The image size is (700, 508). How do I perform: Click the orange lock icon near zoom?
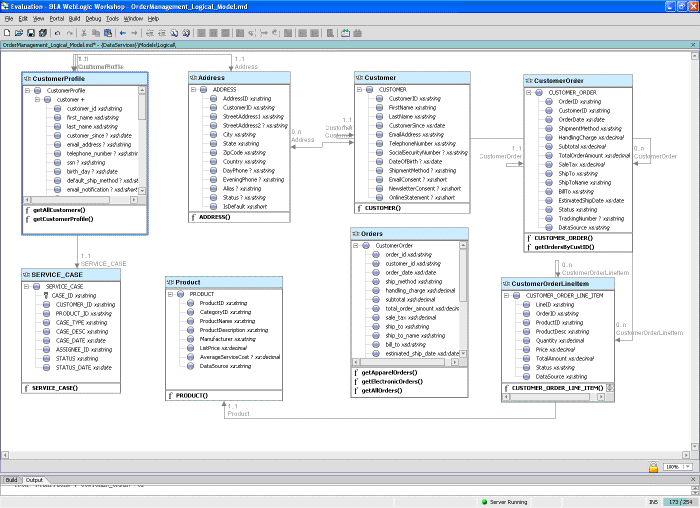coord(653,467)
